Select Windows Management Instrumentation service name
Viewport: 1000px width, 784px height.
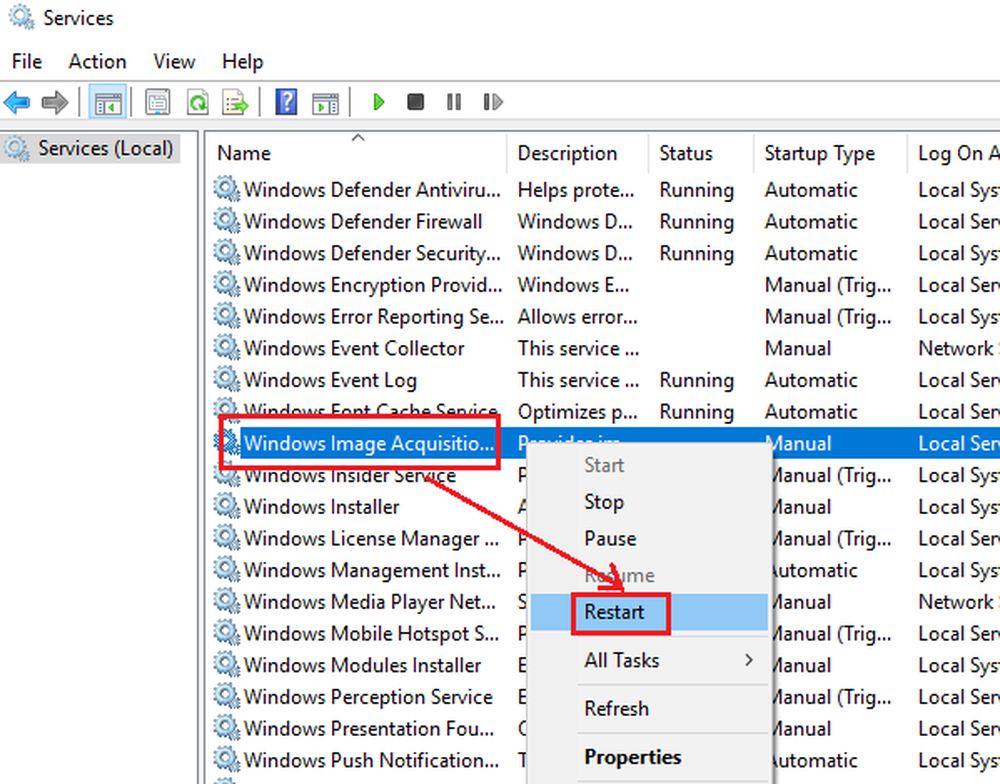[372, 570]
